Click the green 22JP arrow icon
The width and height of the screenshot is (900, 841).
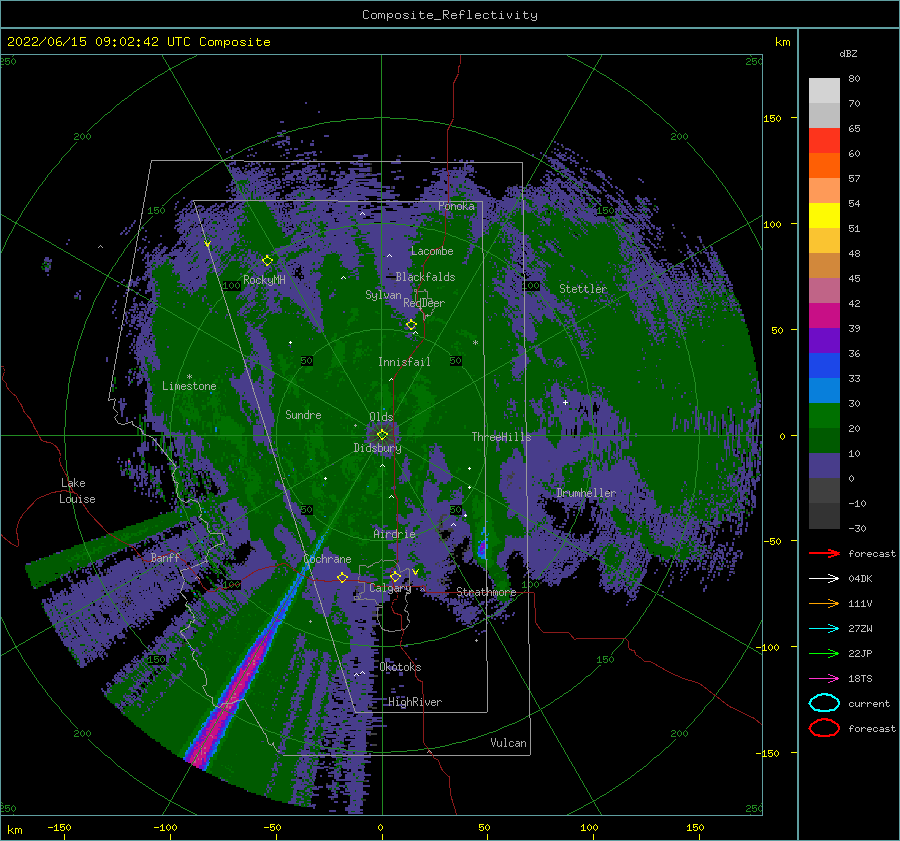pyautogui.click(x=824, y=653)
